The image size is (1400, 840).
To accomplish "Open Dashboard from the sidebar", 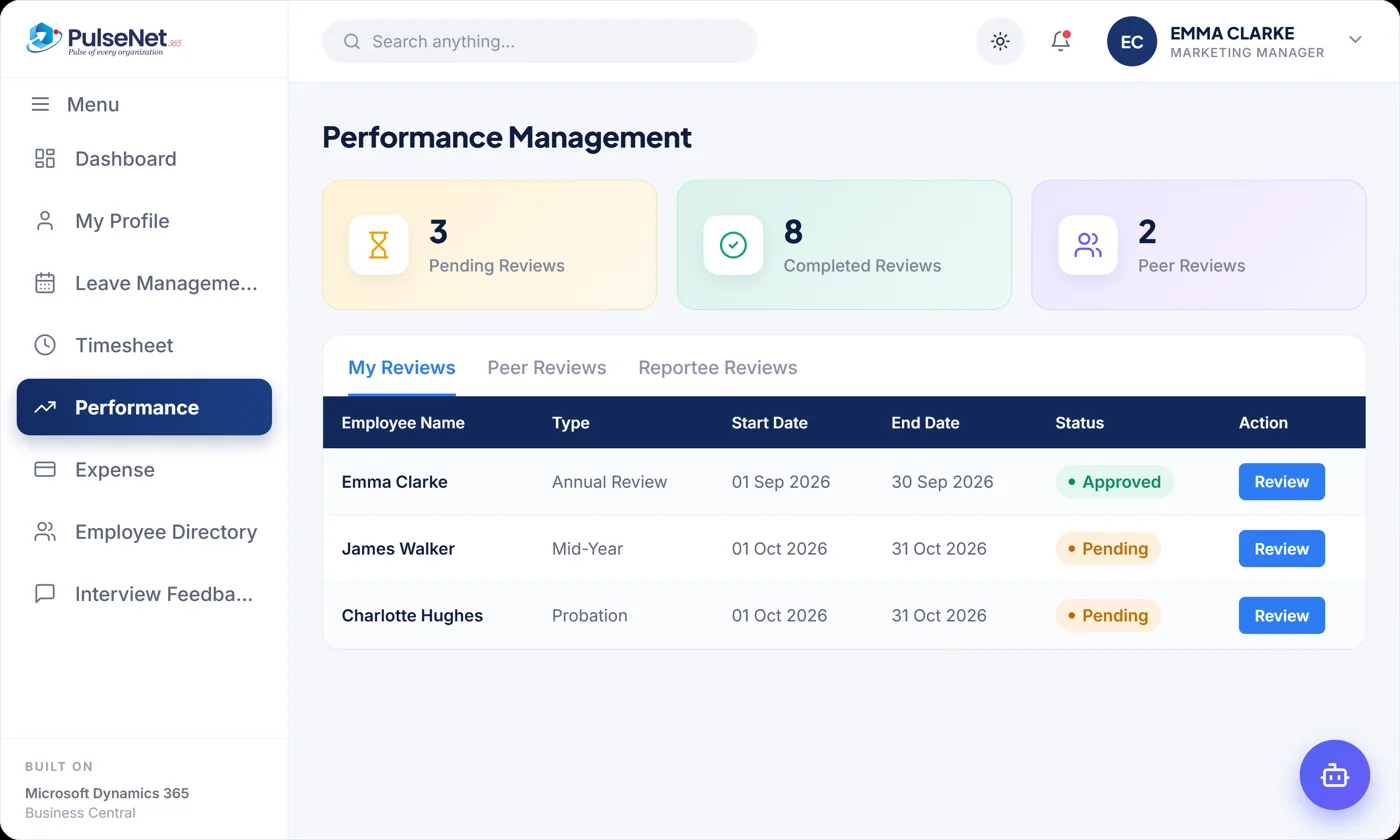I will click(x=144, y=158).
